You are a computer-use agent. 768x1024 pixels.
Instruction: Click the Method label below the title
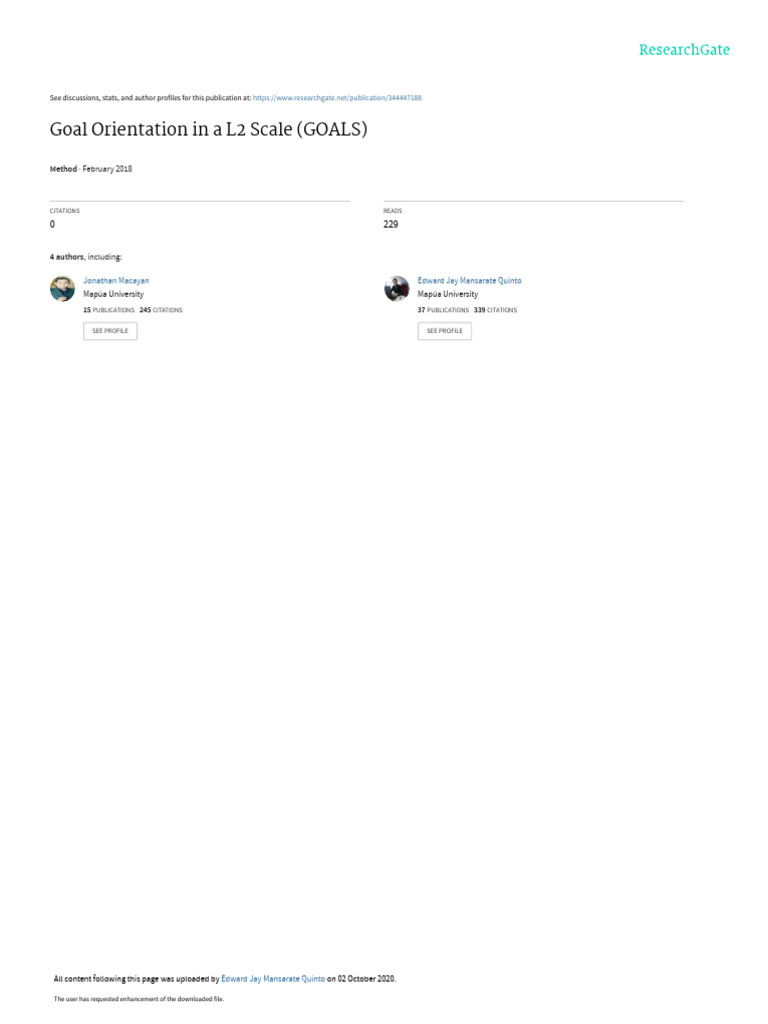click(x=63, y=168)
